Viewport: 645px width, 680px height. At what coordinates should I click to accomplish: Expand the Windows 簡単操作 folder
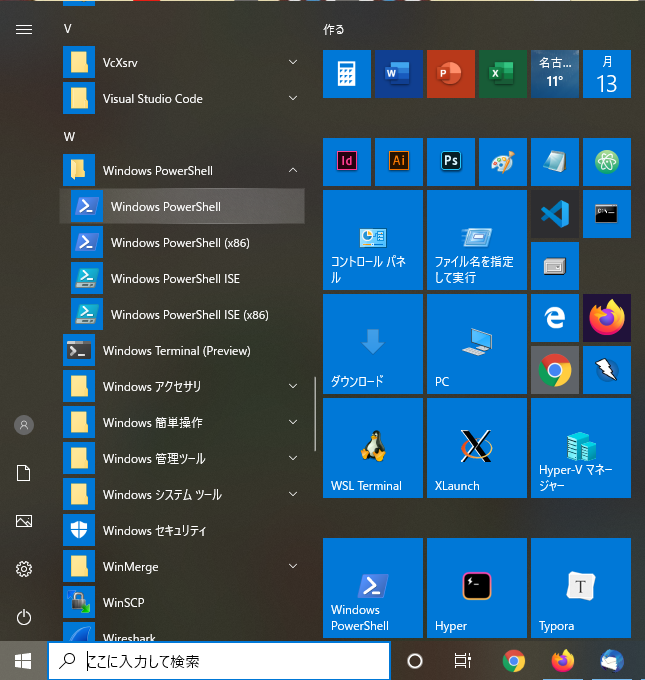point(182,422)
